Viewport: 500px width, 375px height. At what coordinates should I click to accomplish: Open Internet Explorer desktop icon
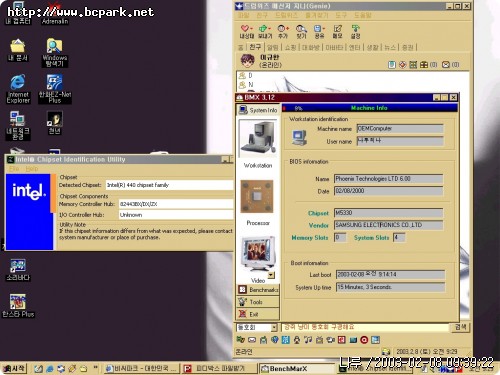click(18, 88)
